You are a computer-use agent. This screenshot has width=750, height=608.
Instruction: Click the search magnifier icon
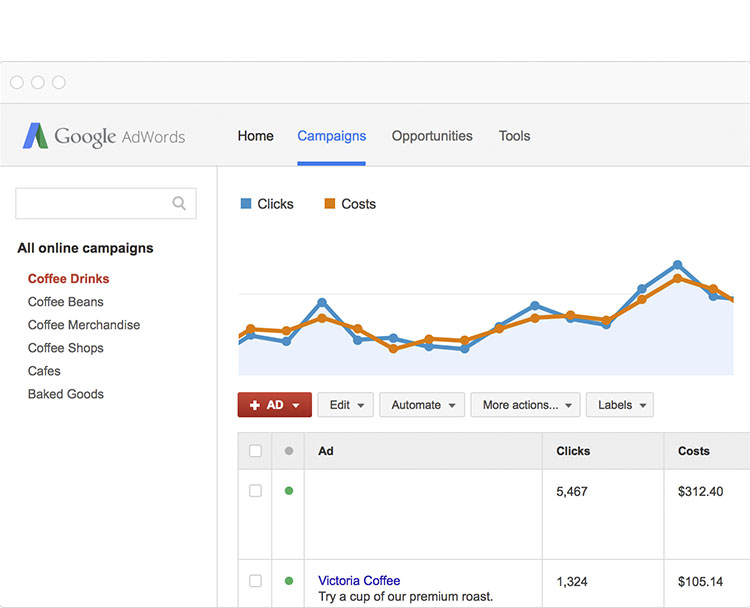click(x=179, y=203)
